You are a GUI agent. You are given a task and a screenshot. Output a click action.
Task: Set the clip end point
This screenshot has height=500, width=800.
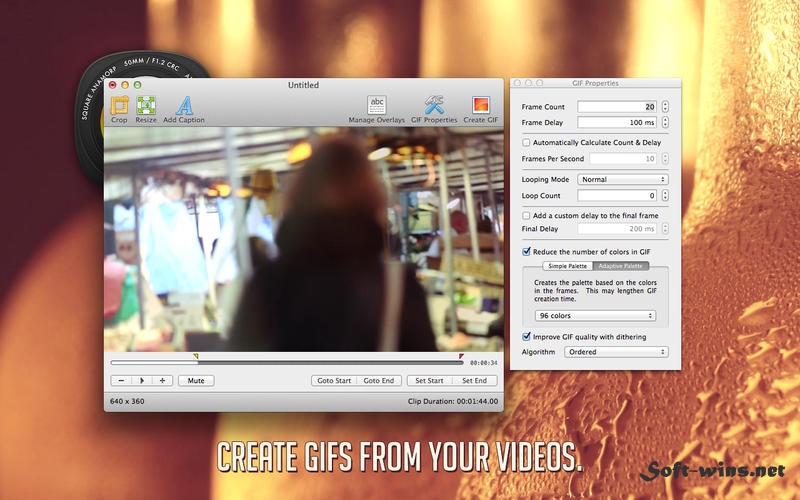(x=474, y=381)
